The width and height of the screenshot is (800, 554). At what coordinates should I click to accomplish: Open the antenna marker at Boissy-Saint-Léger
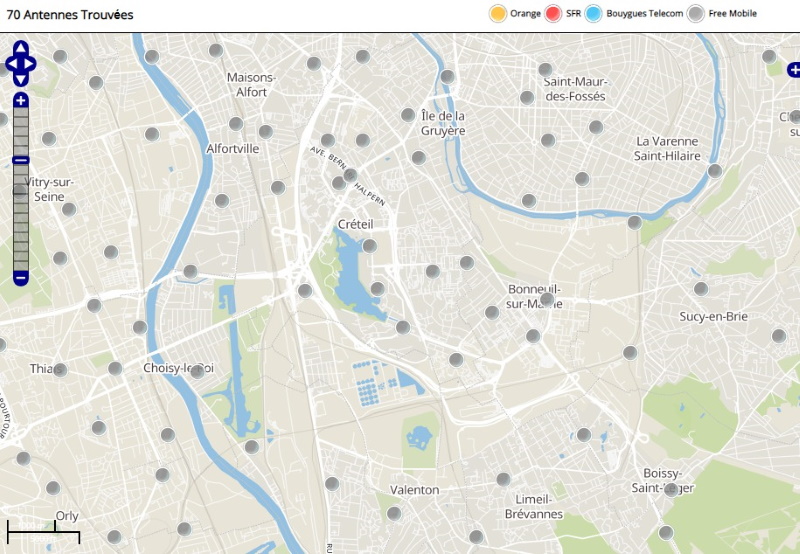coord(671,489)
